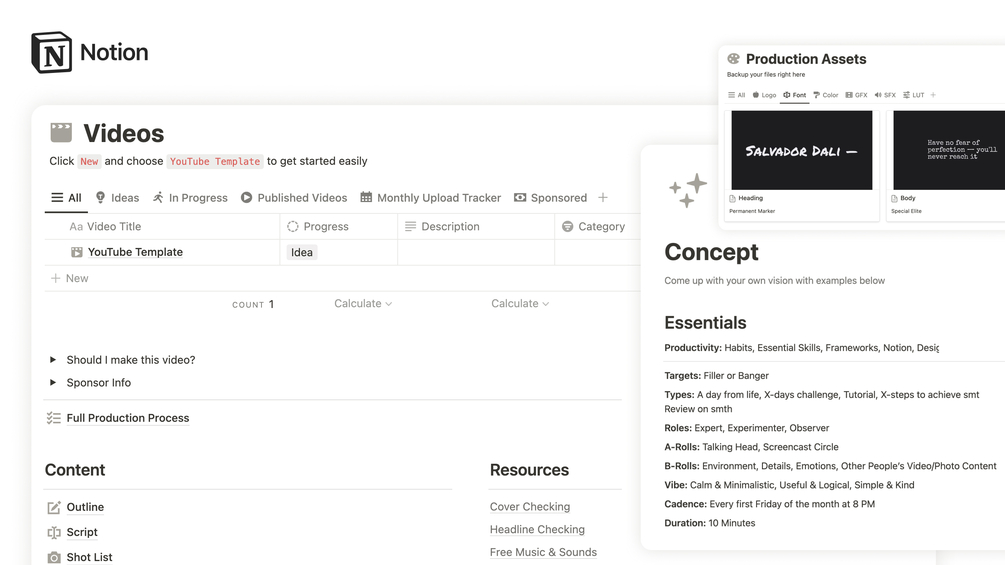The image size is (1005, 565).
Task: Select the SFX tab in Production Assets
Action: (x=885, y=95)
